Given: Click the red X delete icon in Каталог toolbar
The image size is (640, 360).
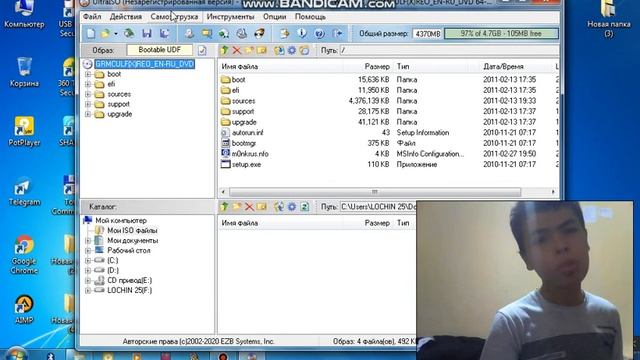Looking at the screenshot, I should coord(249,207).
